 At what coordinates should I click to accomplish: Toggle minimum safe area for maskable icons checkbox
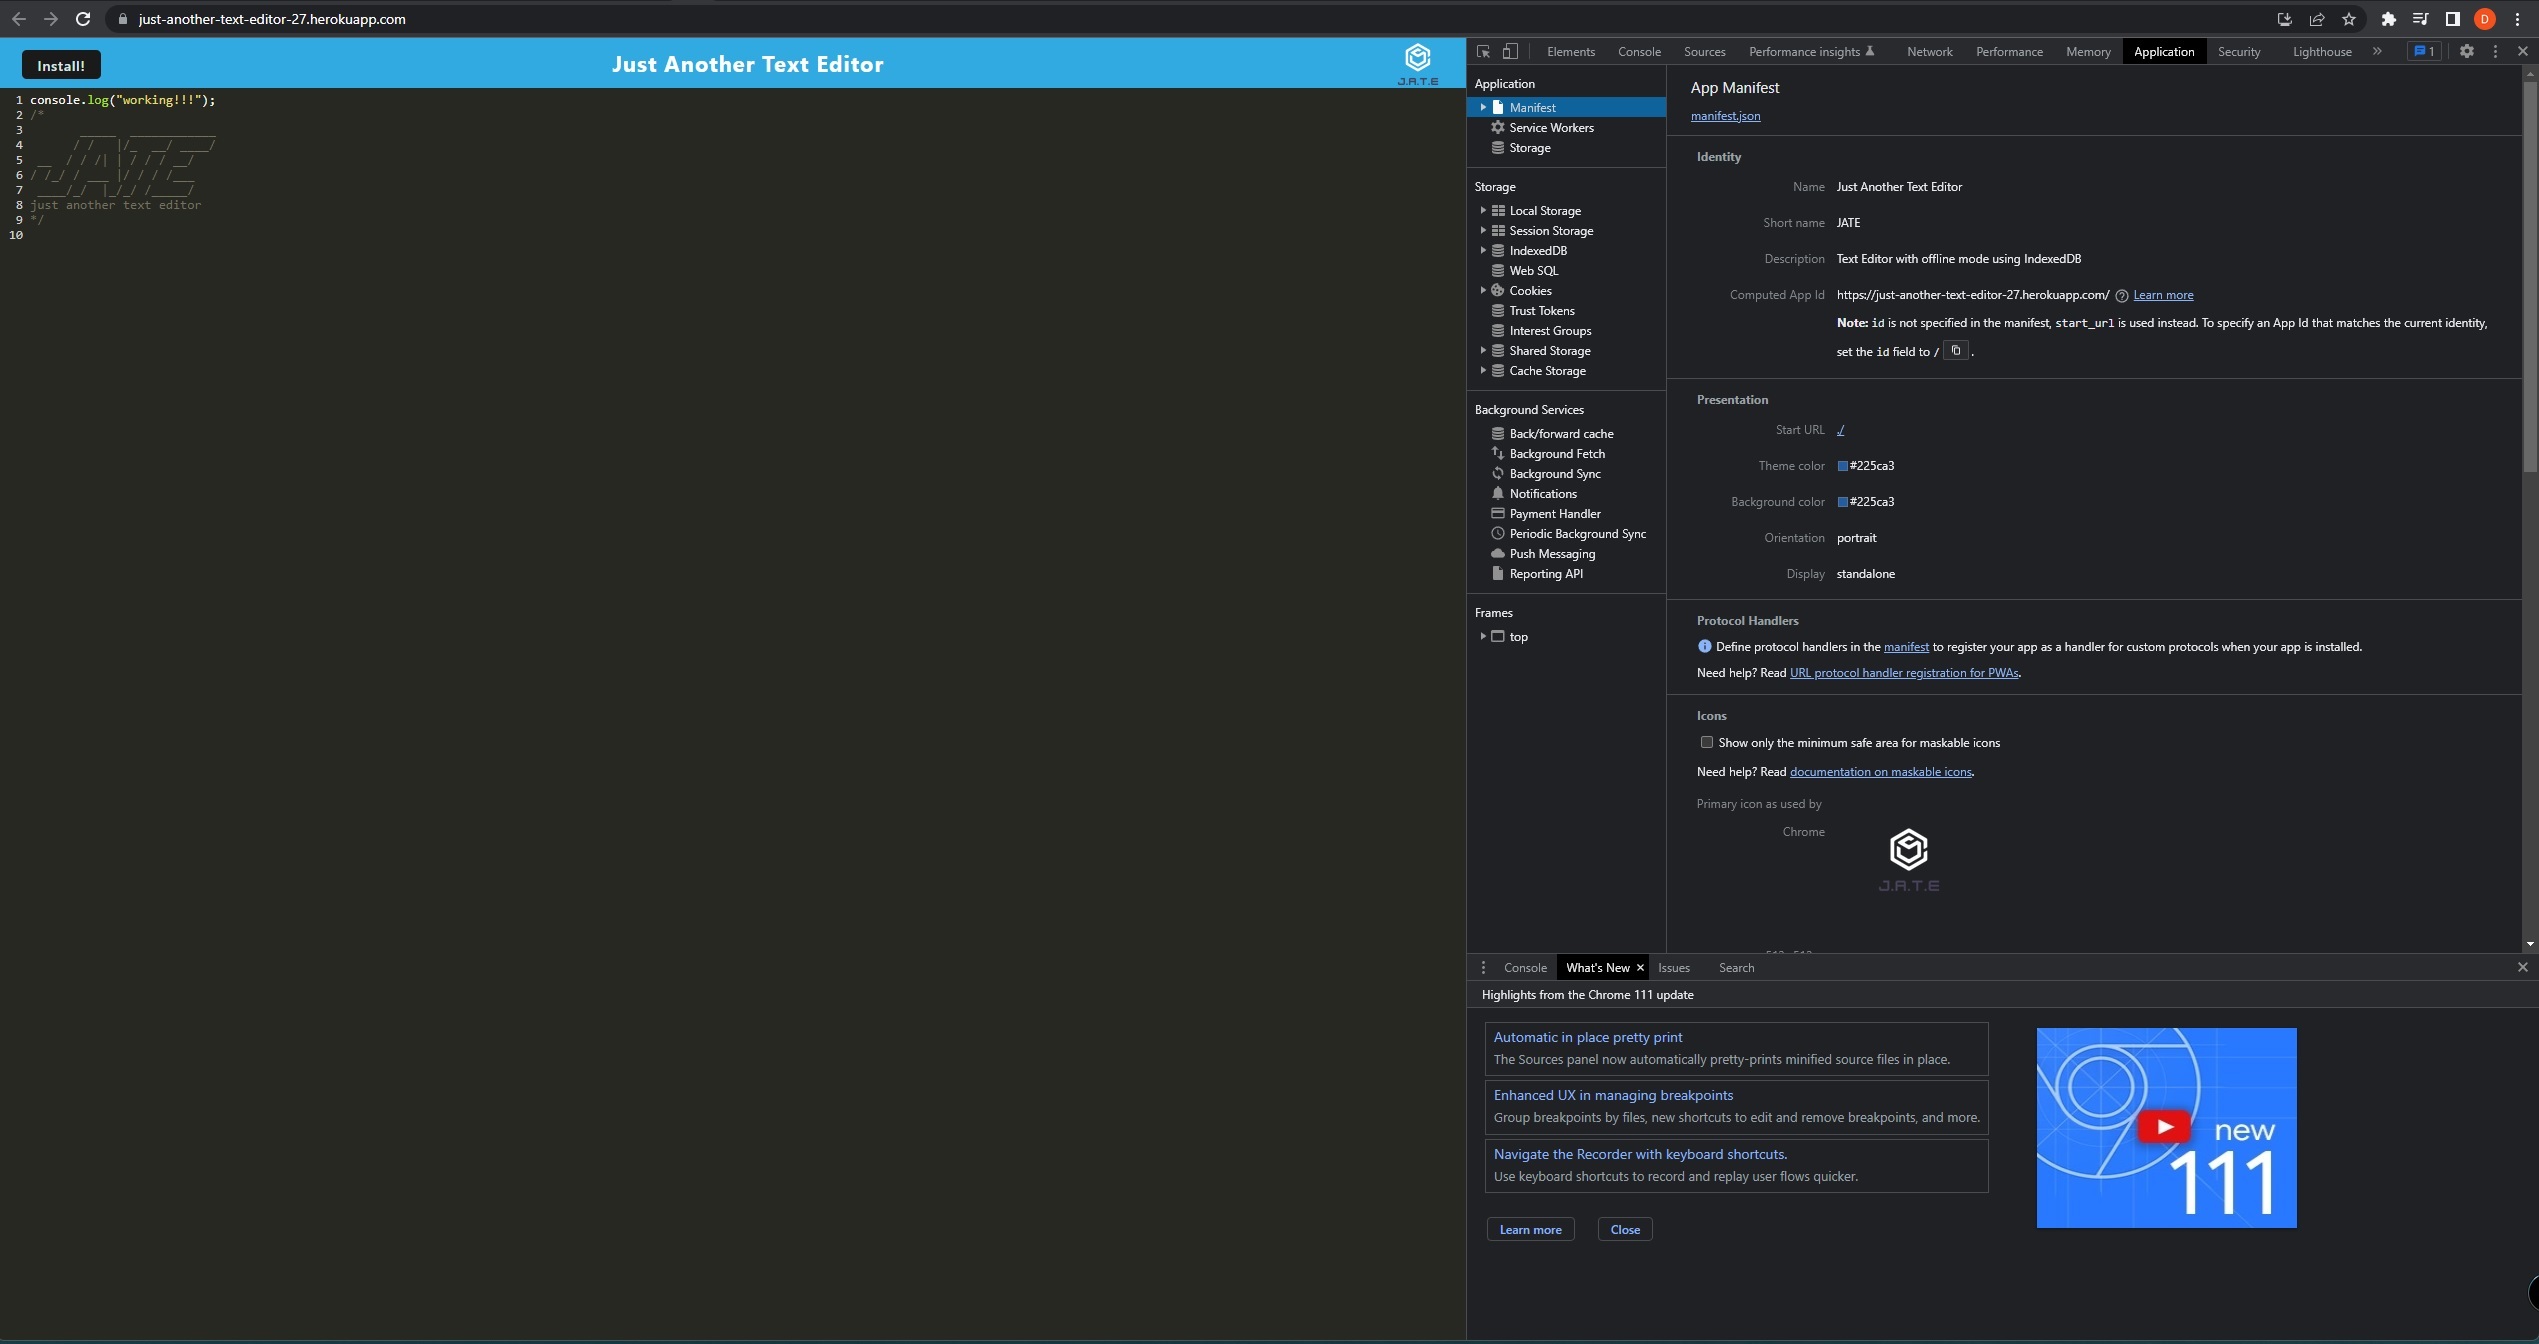pyautogui.click(x=1706, y=742)
